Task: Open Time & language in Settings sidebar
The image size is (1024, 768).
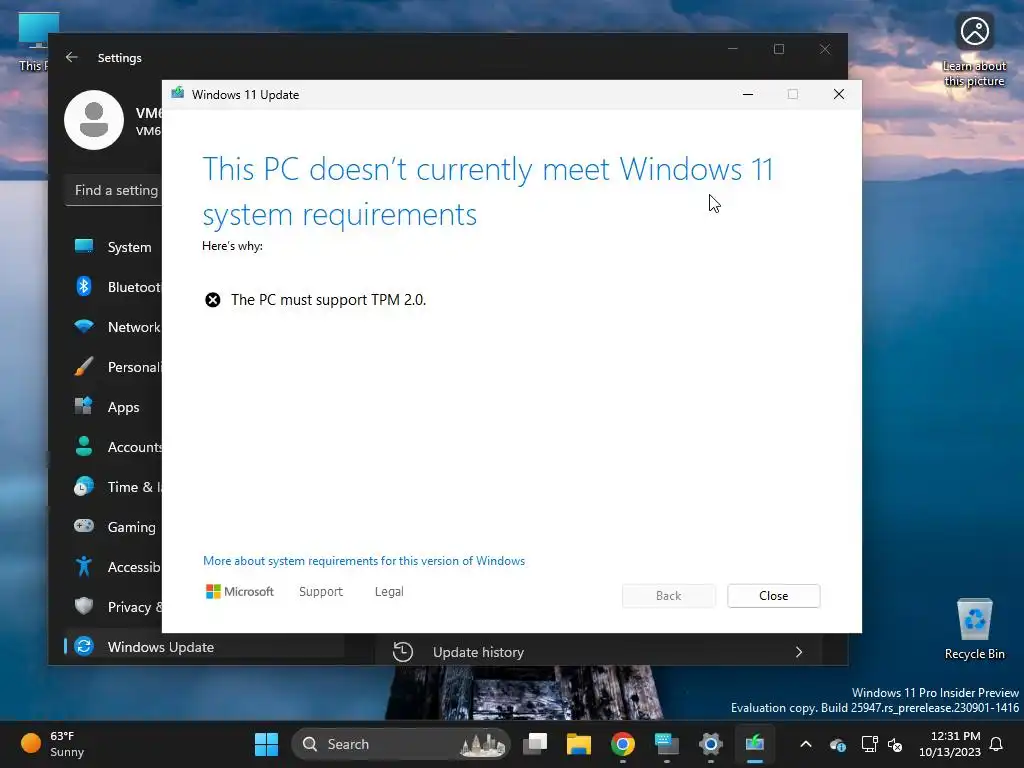Action: (114, 487)
